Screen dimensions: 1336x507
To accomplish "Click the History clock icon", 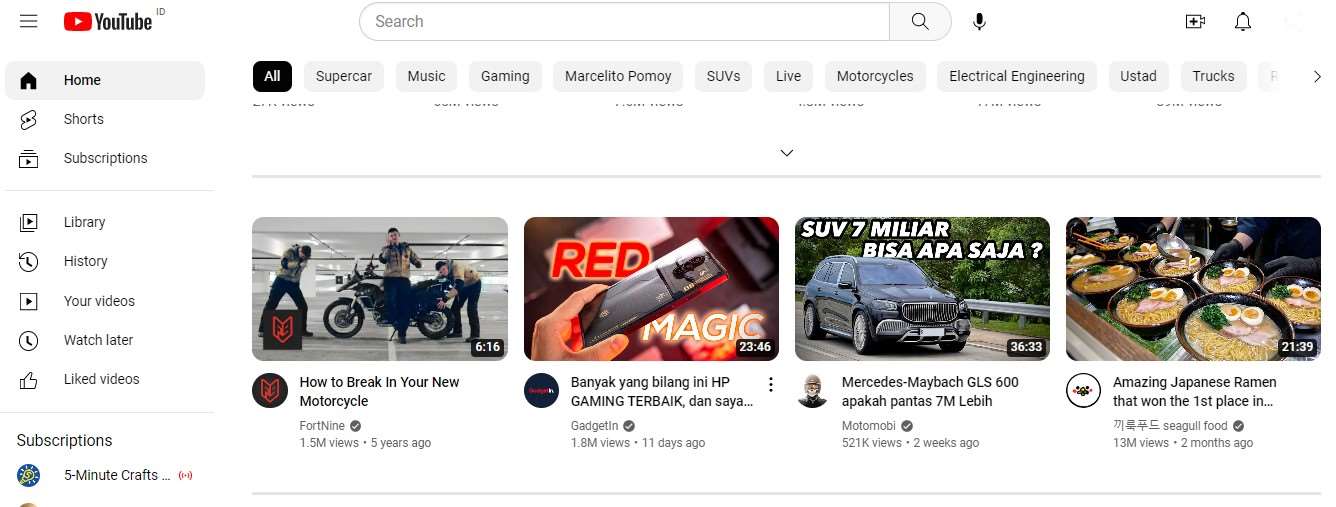I will (28, 261).
